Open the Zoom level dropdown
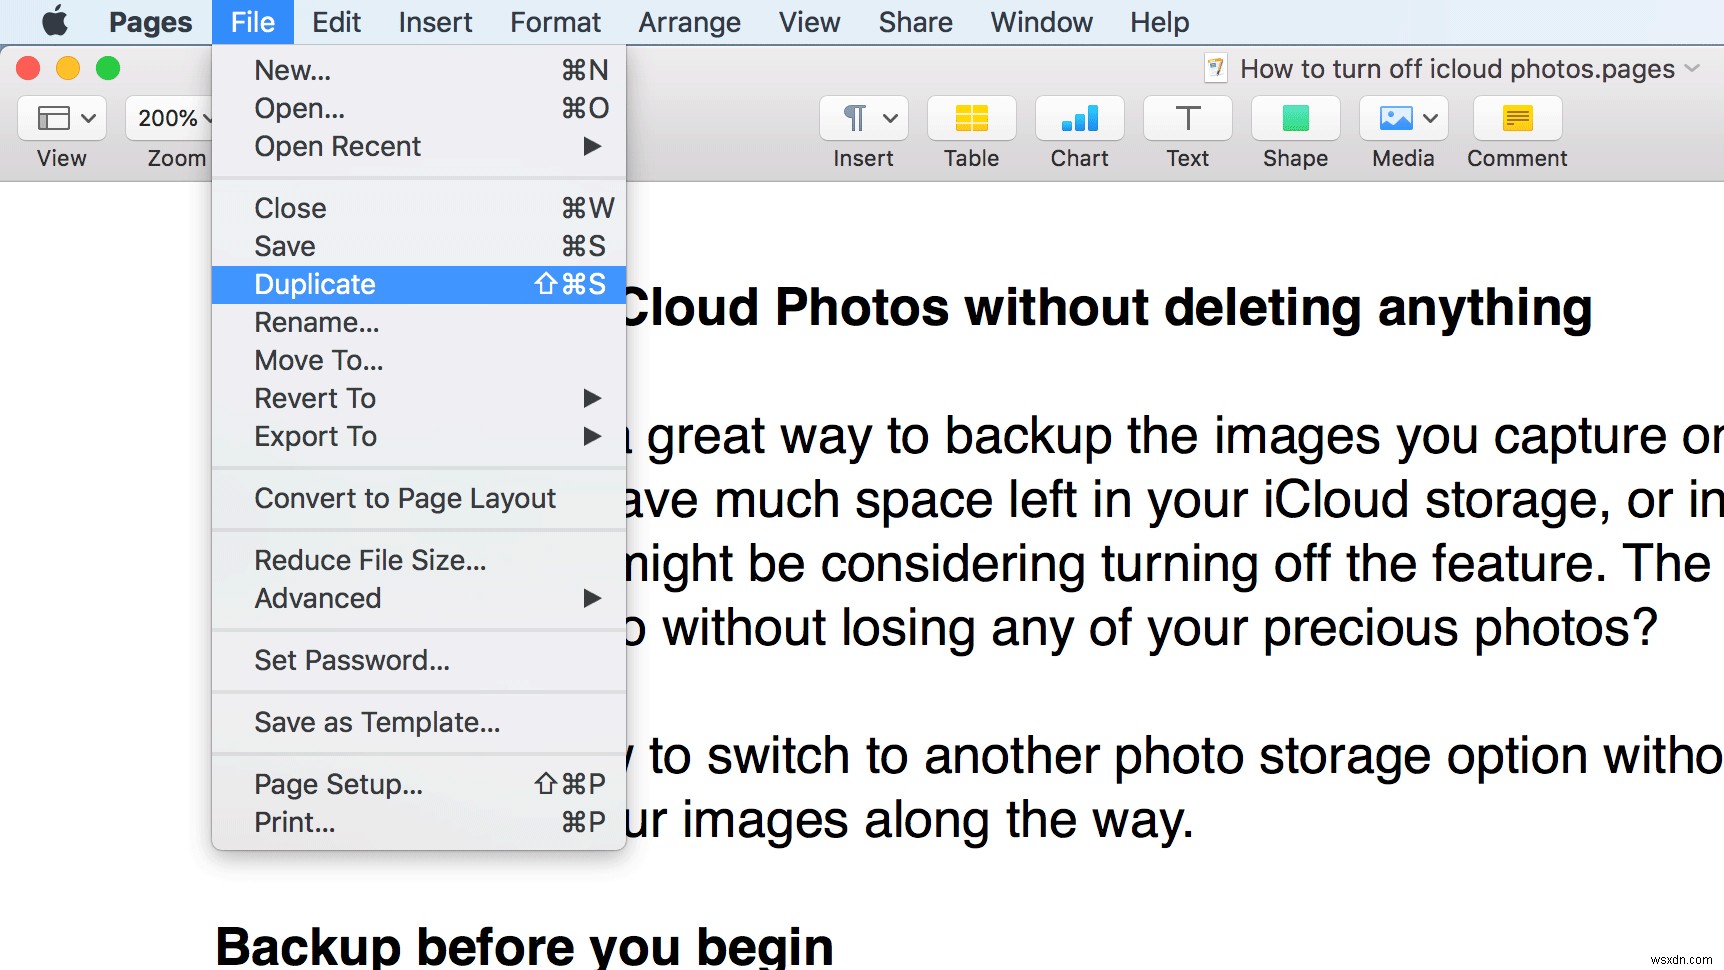The height and width of the screenshot is (970, 1724). point(172,118)
